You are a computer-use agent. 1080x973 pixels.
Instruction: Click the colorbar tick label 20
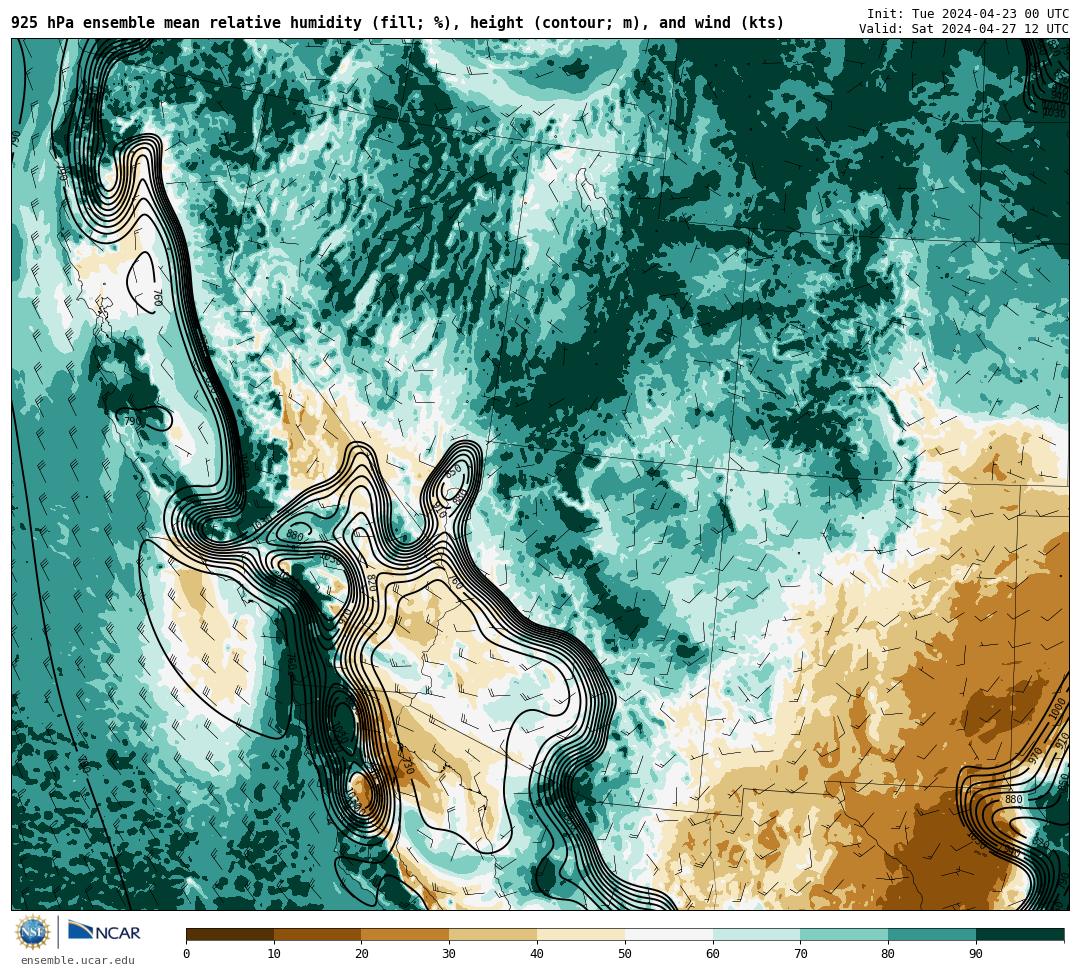pos(362,954)
